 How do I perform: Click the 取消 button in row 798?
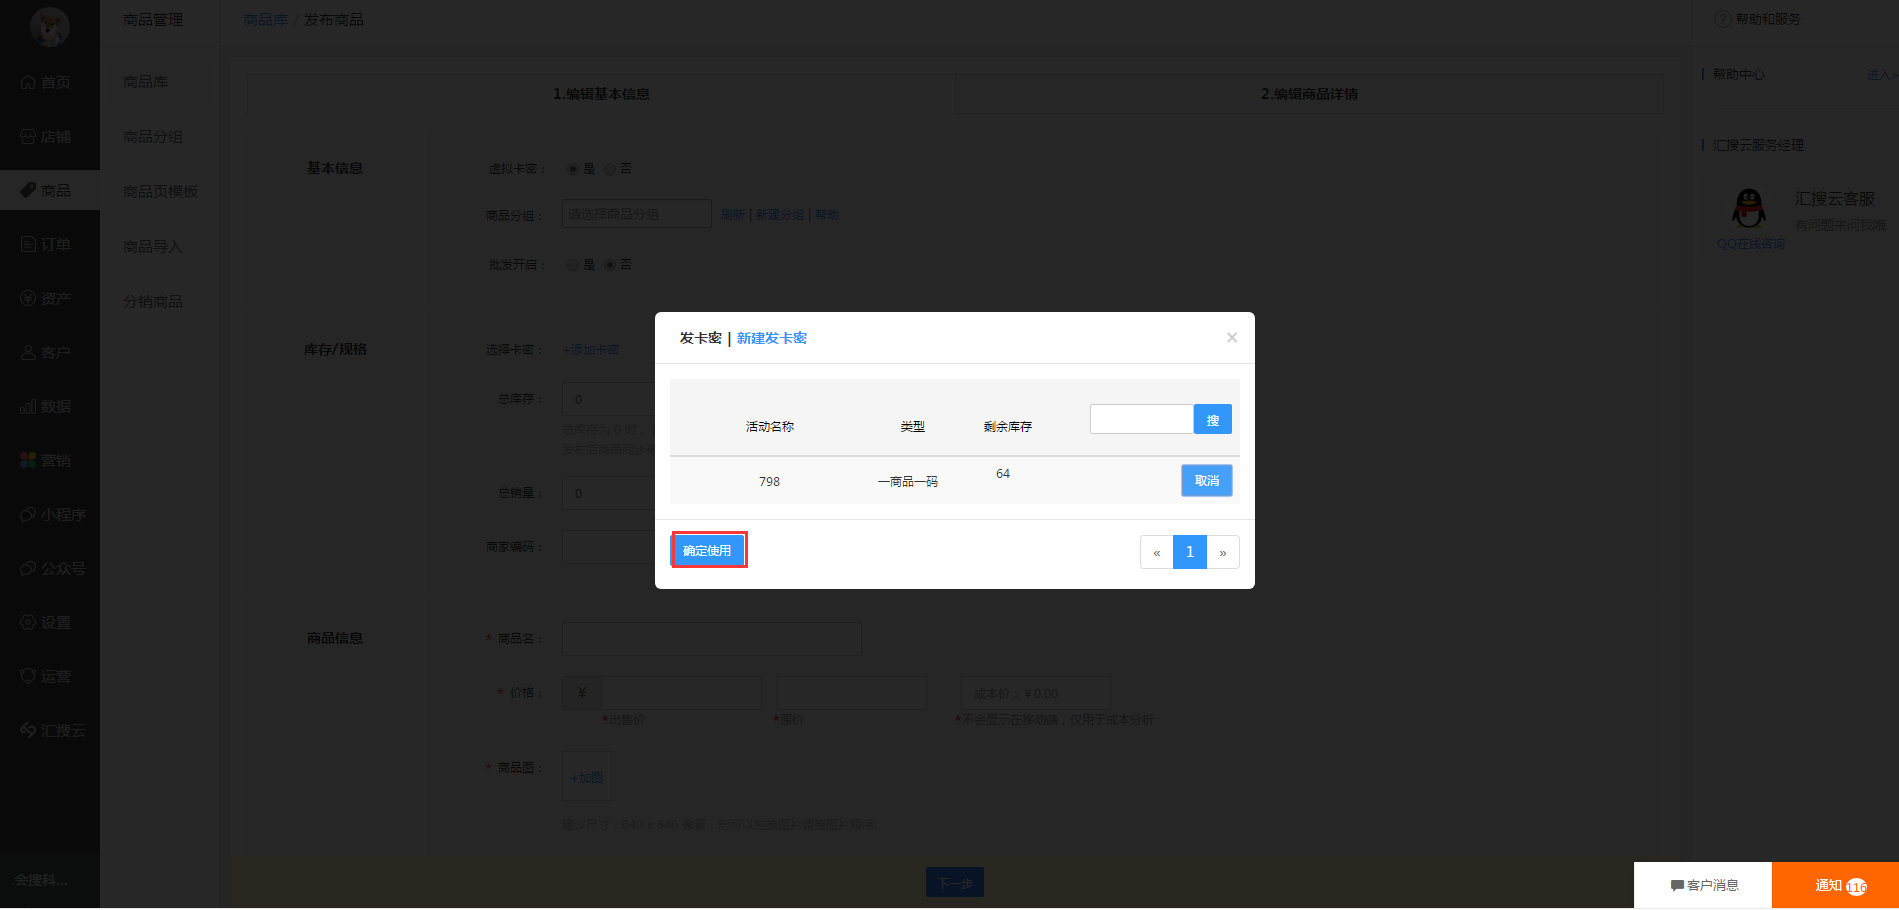1206,481
